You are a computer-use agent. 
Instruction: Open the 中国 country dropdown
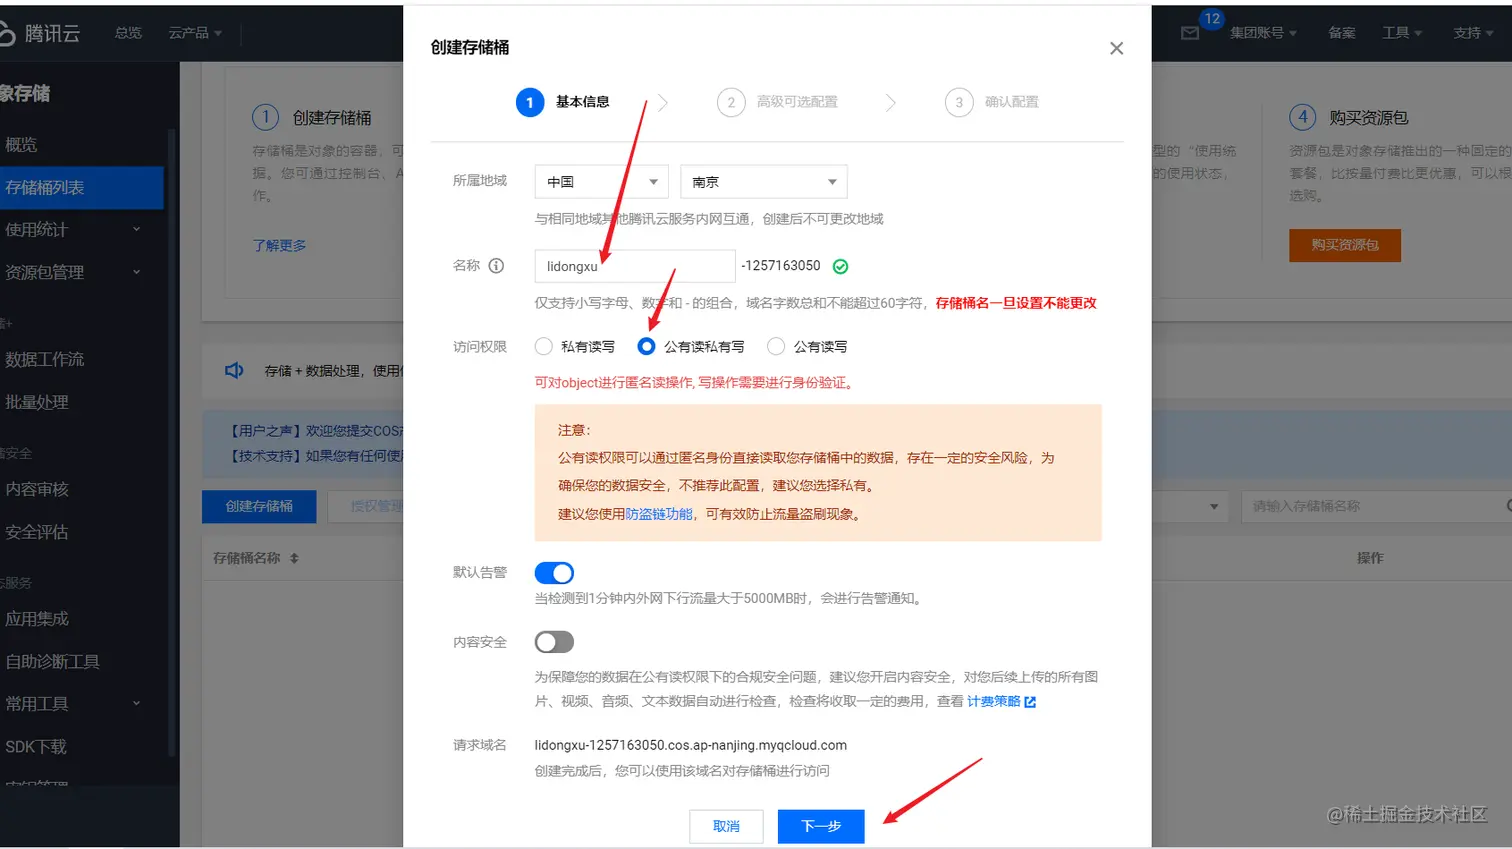coord(601,182)
